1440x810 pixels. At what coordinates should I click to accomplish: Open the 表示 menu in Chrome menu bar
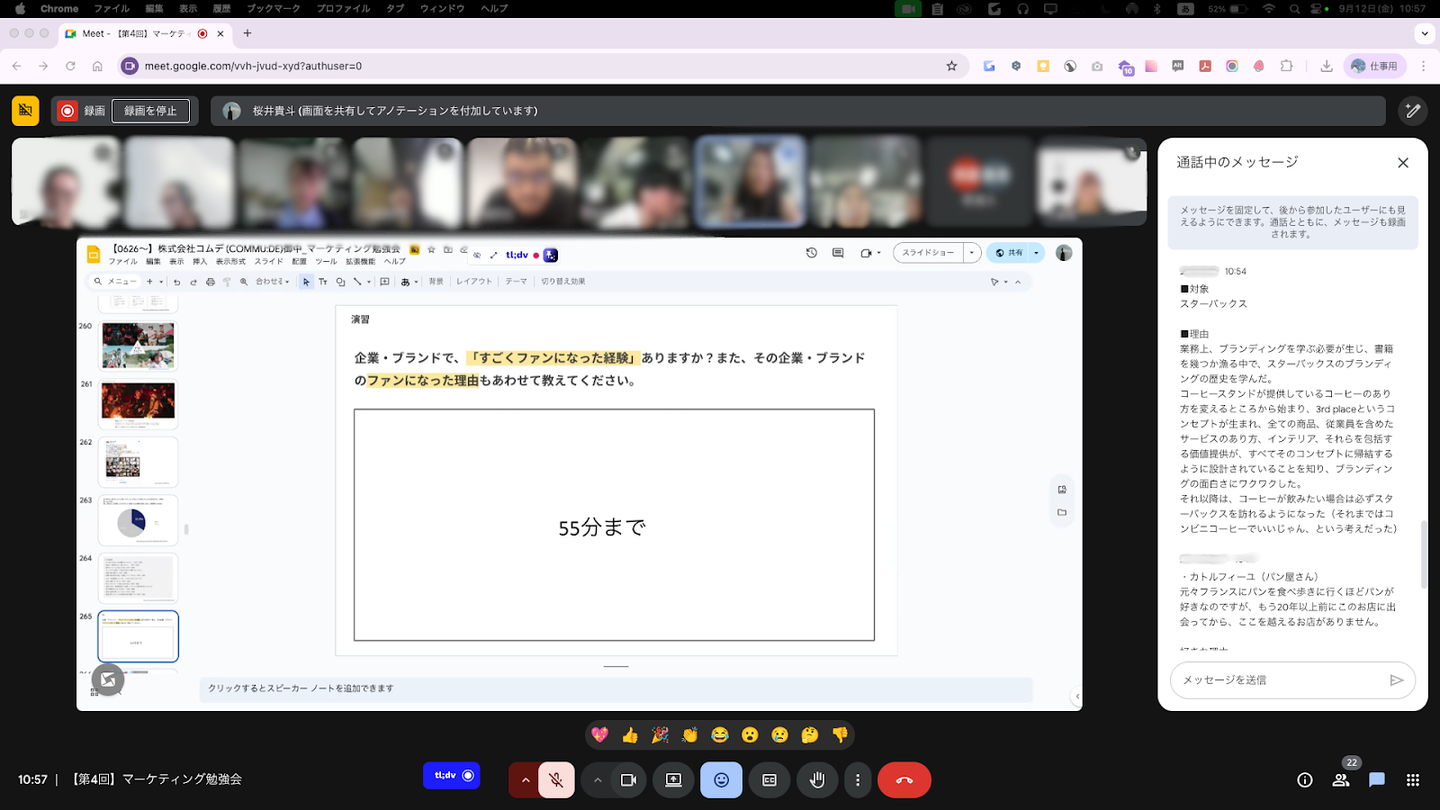click(188, 9)
